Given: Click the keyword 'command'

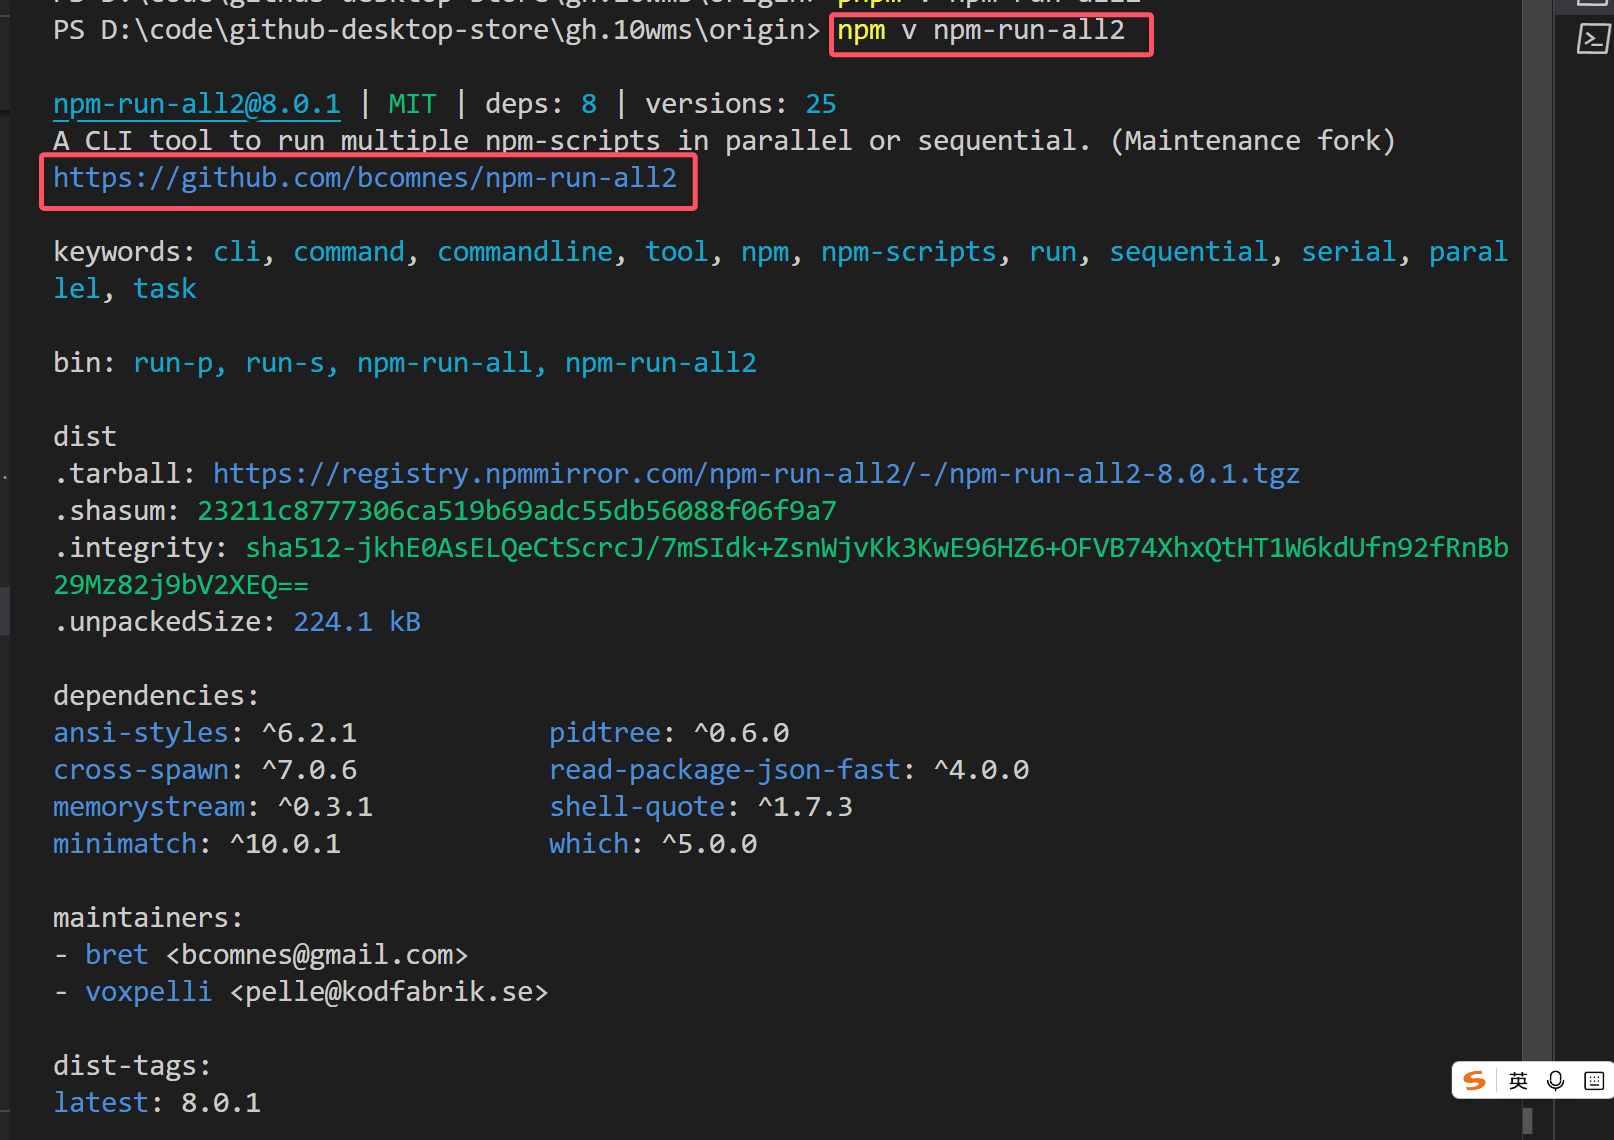Looking at the screenshot, I should [349, 252].
